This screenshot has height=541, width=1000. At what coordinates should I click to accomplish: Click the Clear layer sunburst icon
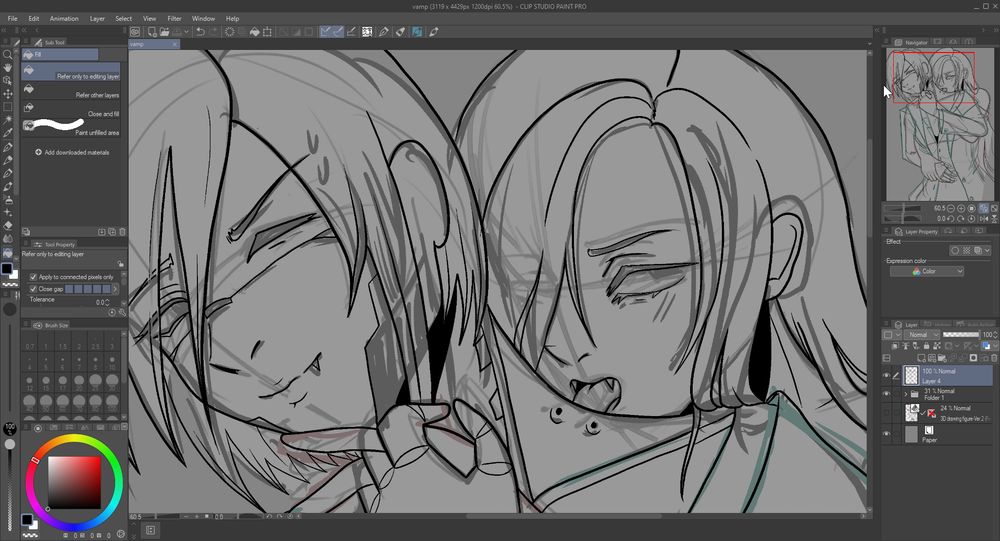coord(230,31)
